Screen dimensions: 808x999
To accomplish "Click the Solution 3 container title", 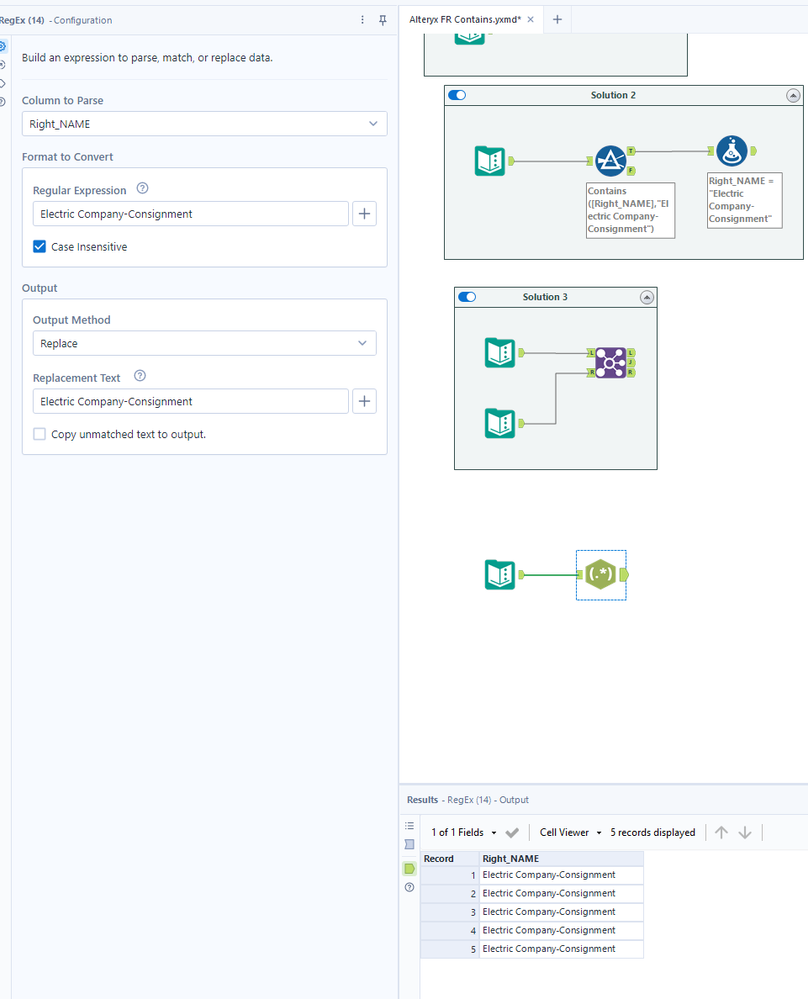I will click(545, 297).
